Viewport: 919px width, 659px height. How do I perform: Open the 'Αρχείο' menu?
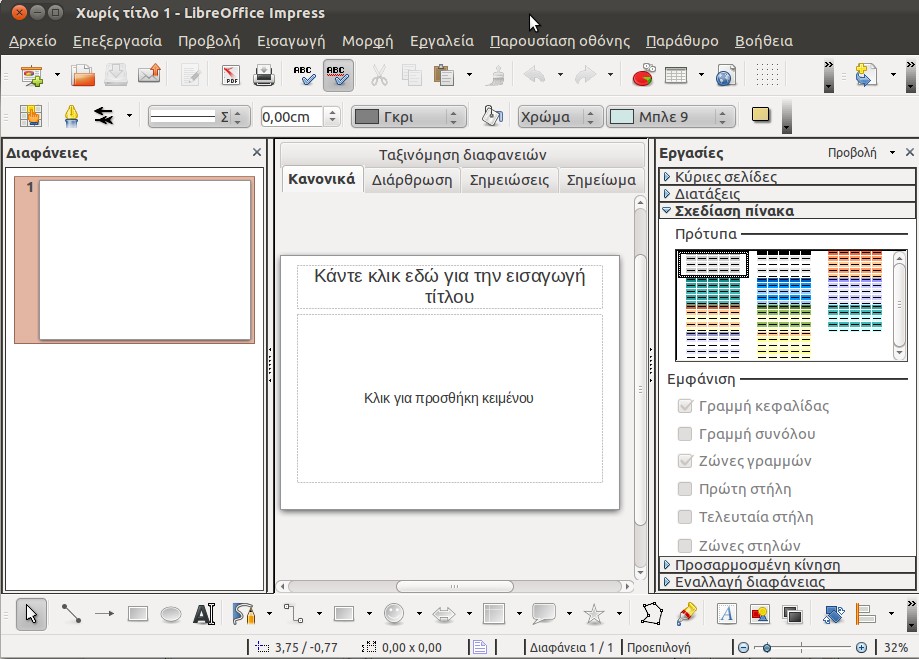pos(33,41)
